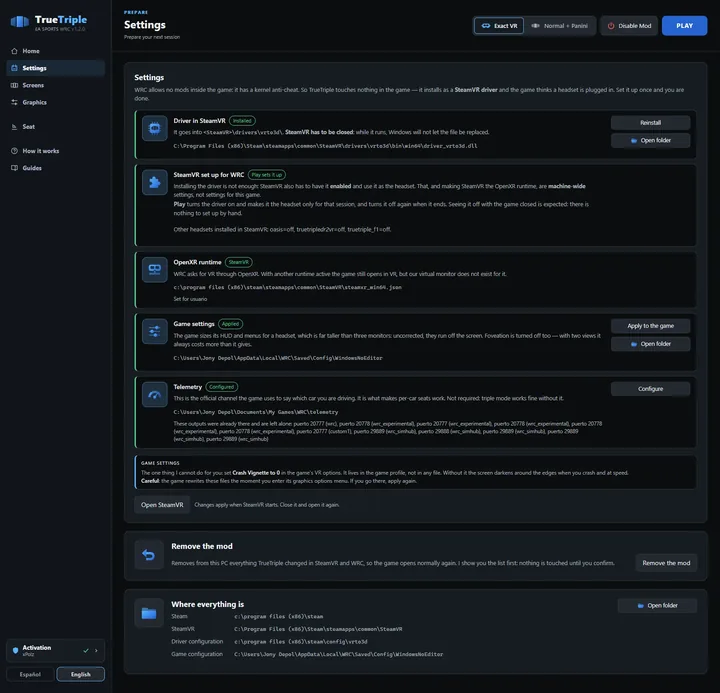Click the Home house icon
The image size is (720, 693).
14,51
